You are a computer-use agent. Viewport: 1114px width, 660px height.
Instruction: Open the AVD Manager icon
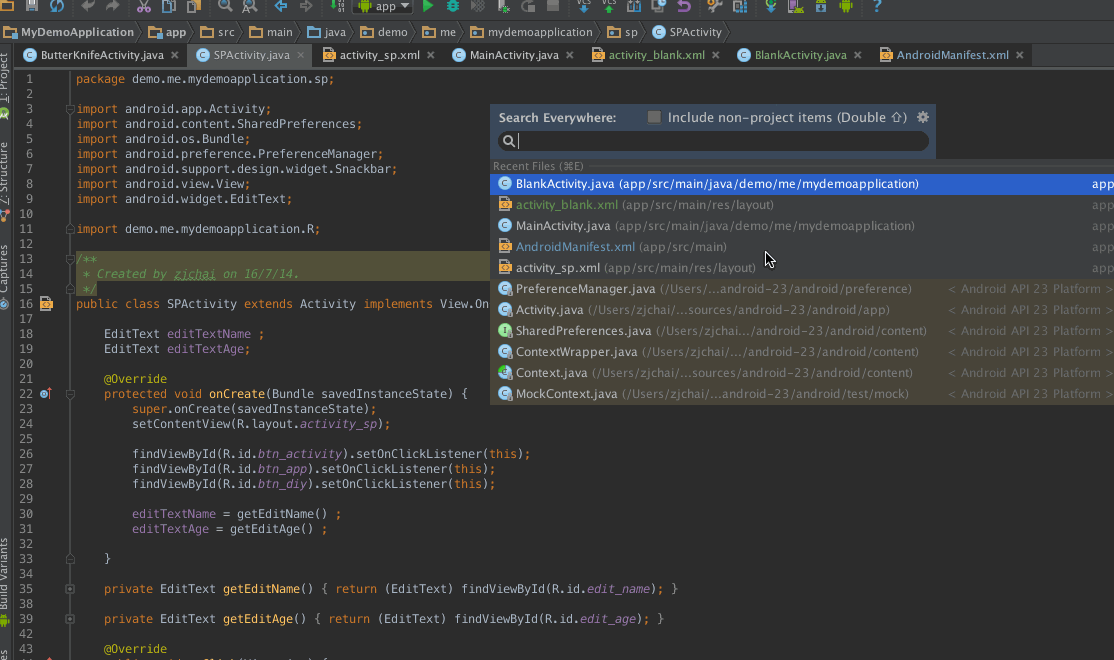click(796, 6)
